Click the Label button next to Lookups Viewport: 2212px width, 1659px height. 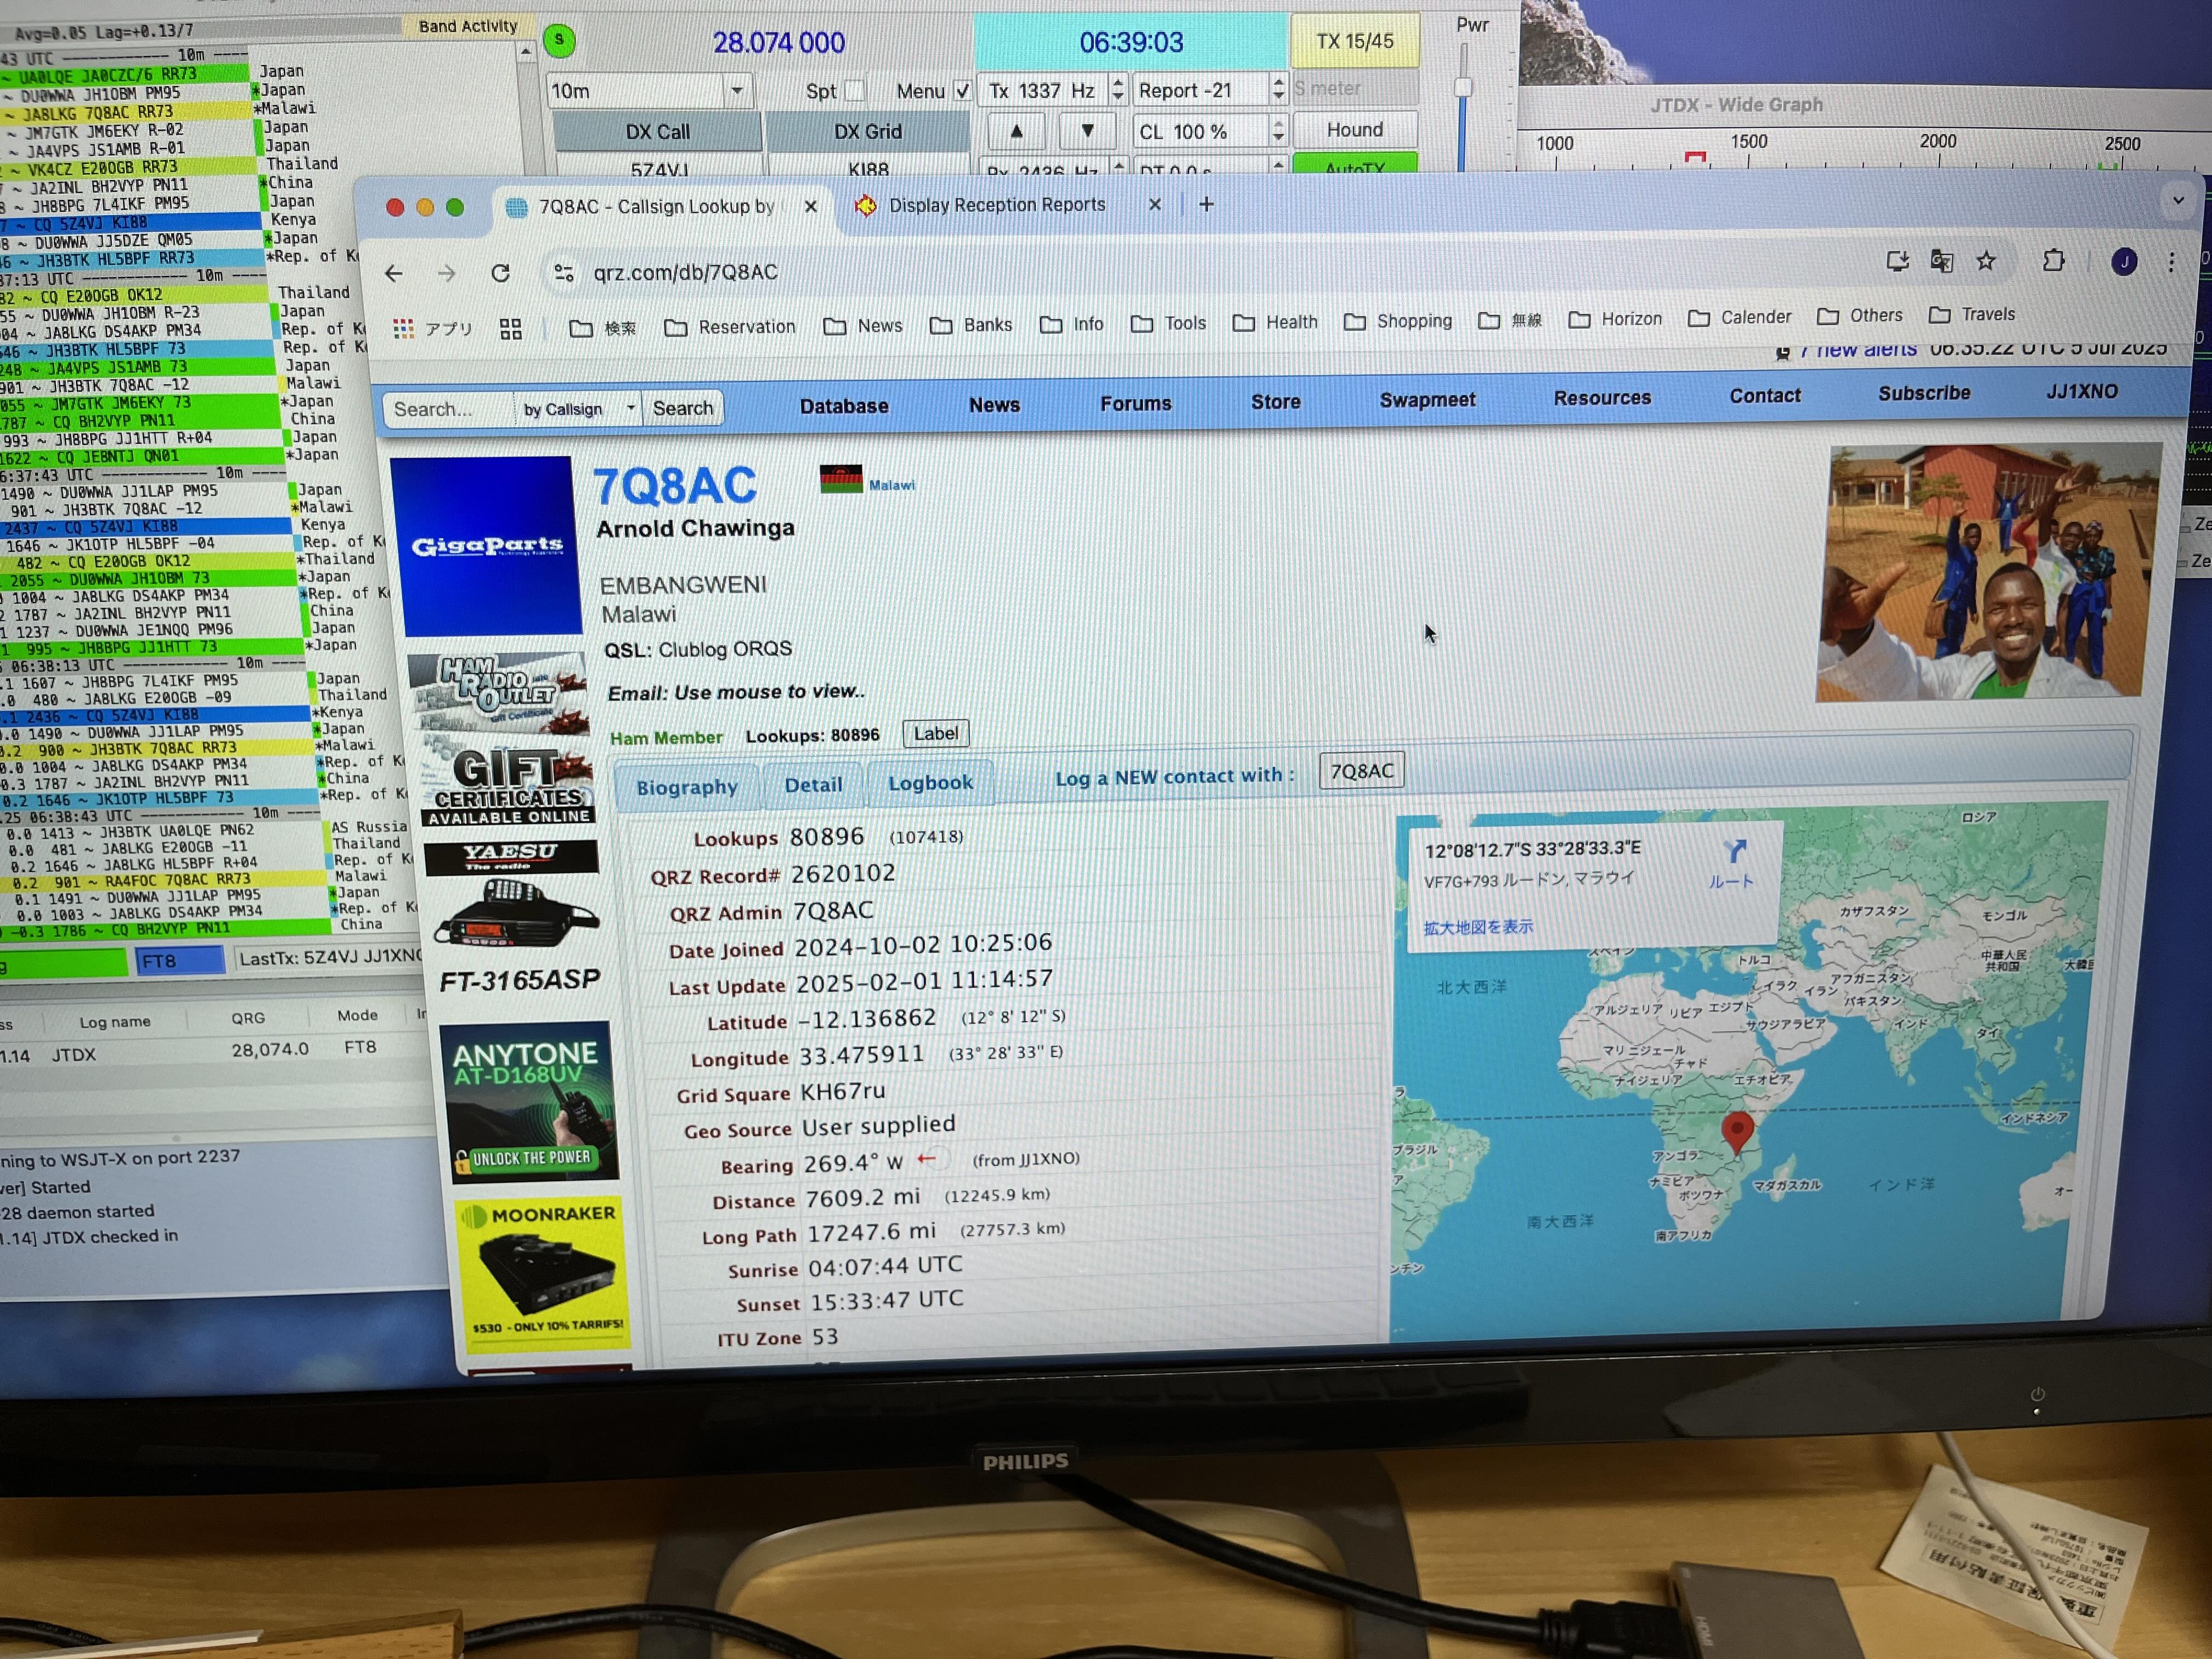pos(935,733)
